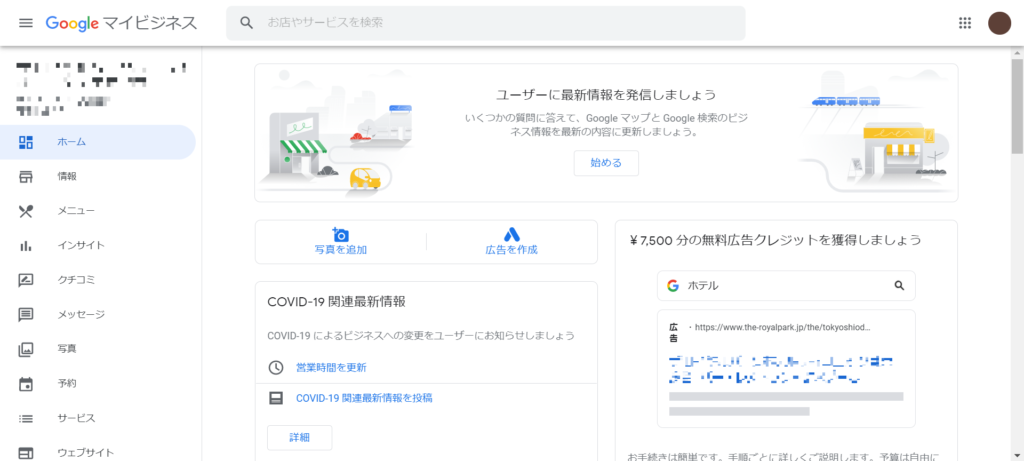The image size is (1024, 461).
Task: Click the ad URL www.the-royalpark.jp text
Action: (783, 326)
